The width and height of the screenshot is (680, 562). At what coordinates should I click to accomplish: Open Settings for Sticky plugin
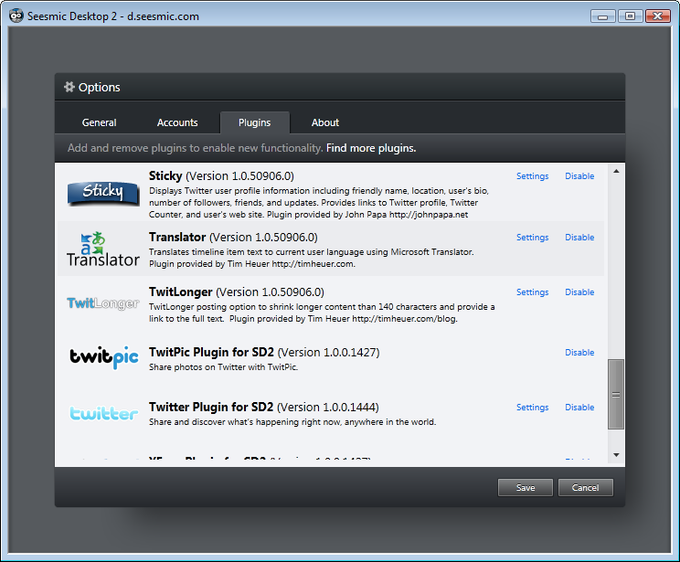533,176
